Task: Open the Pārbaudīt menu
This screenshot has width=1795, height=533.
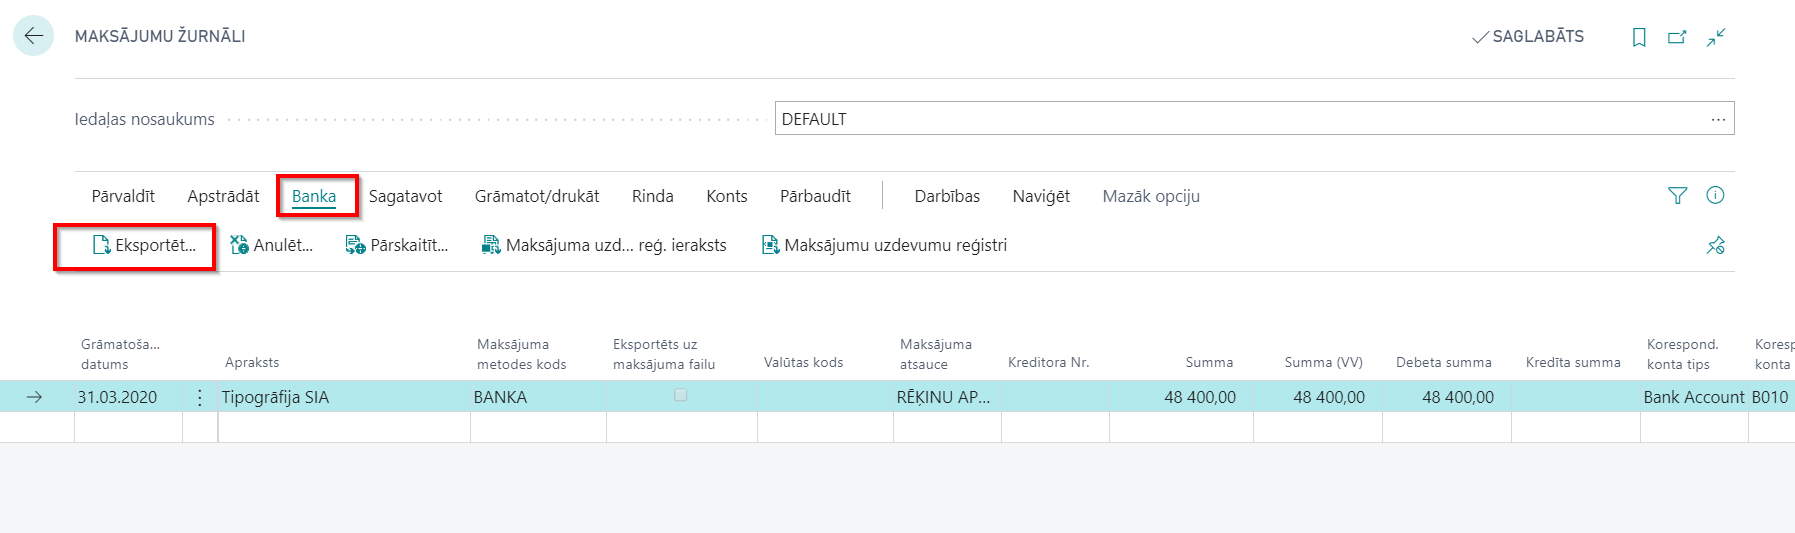Action: (x=815, y=196)
